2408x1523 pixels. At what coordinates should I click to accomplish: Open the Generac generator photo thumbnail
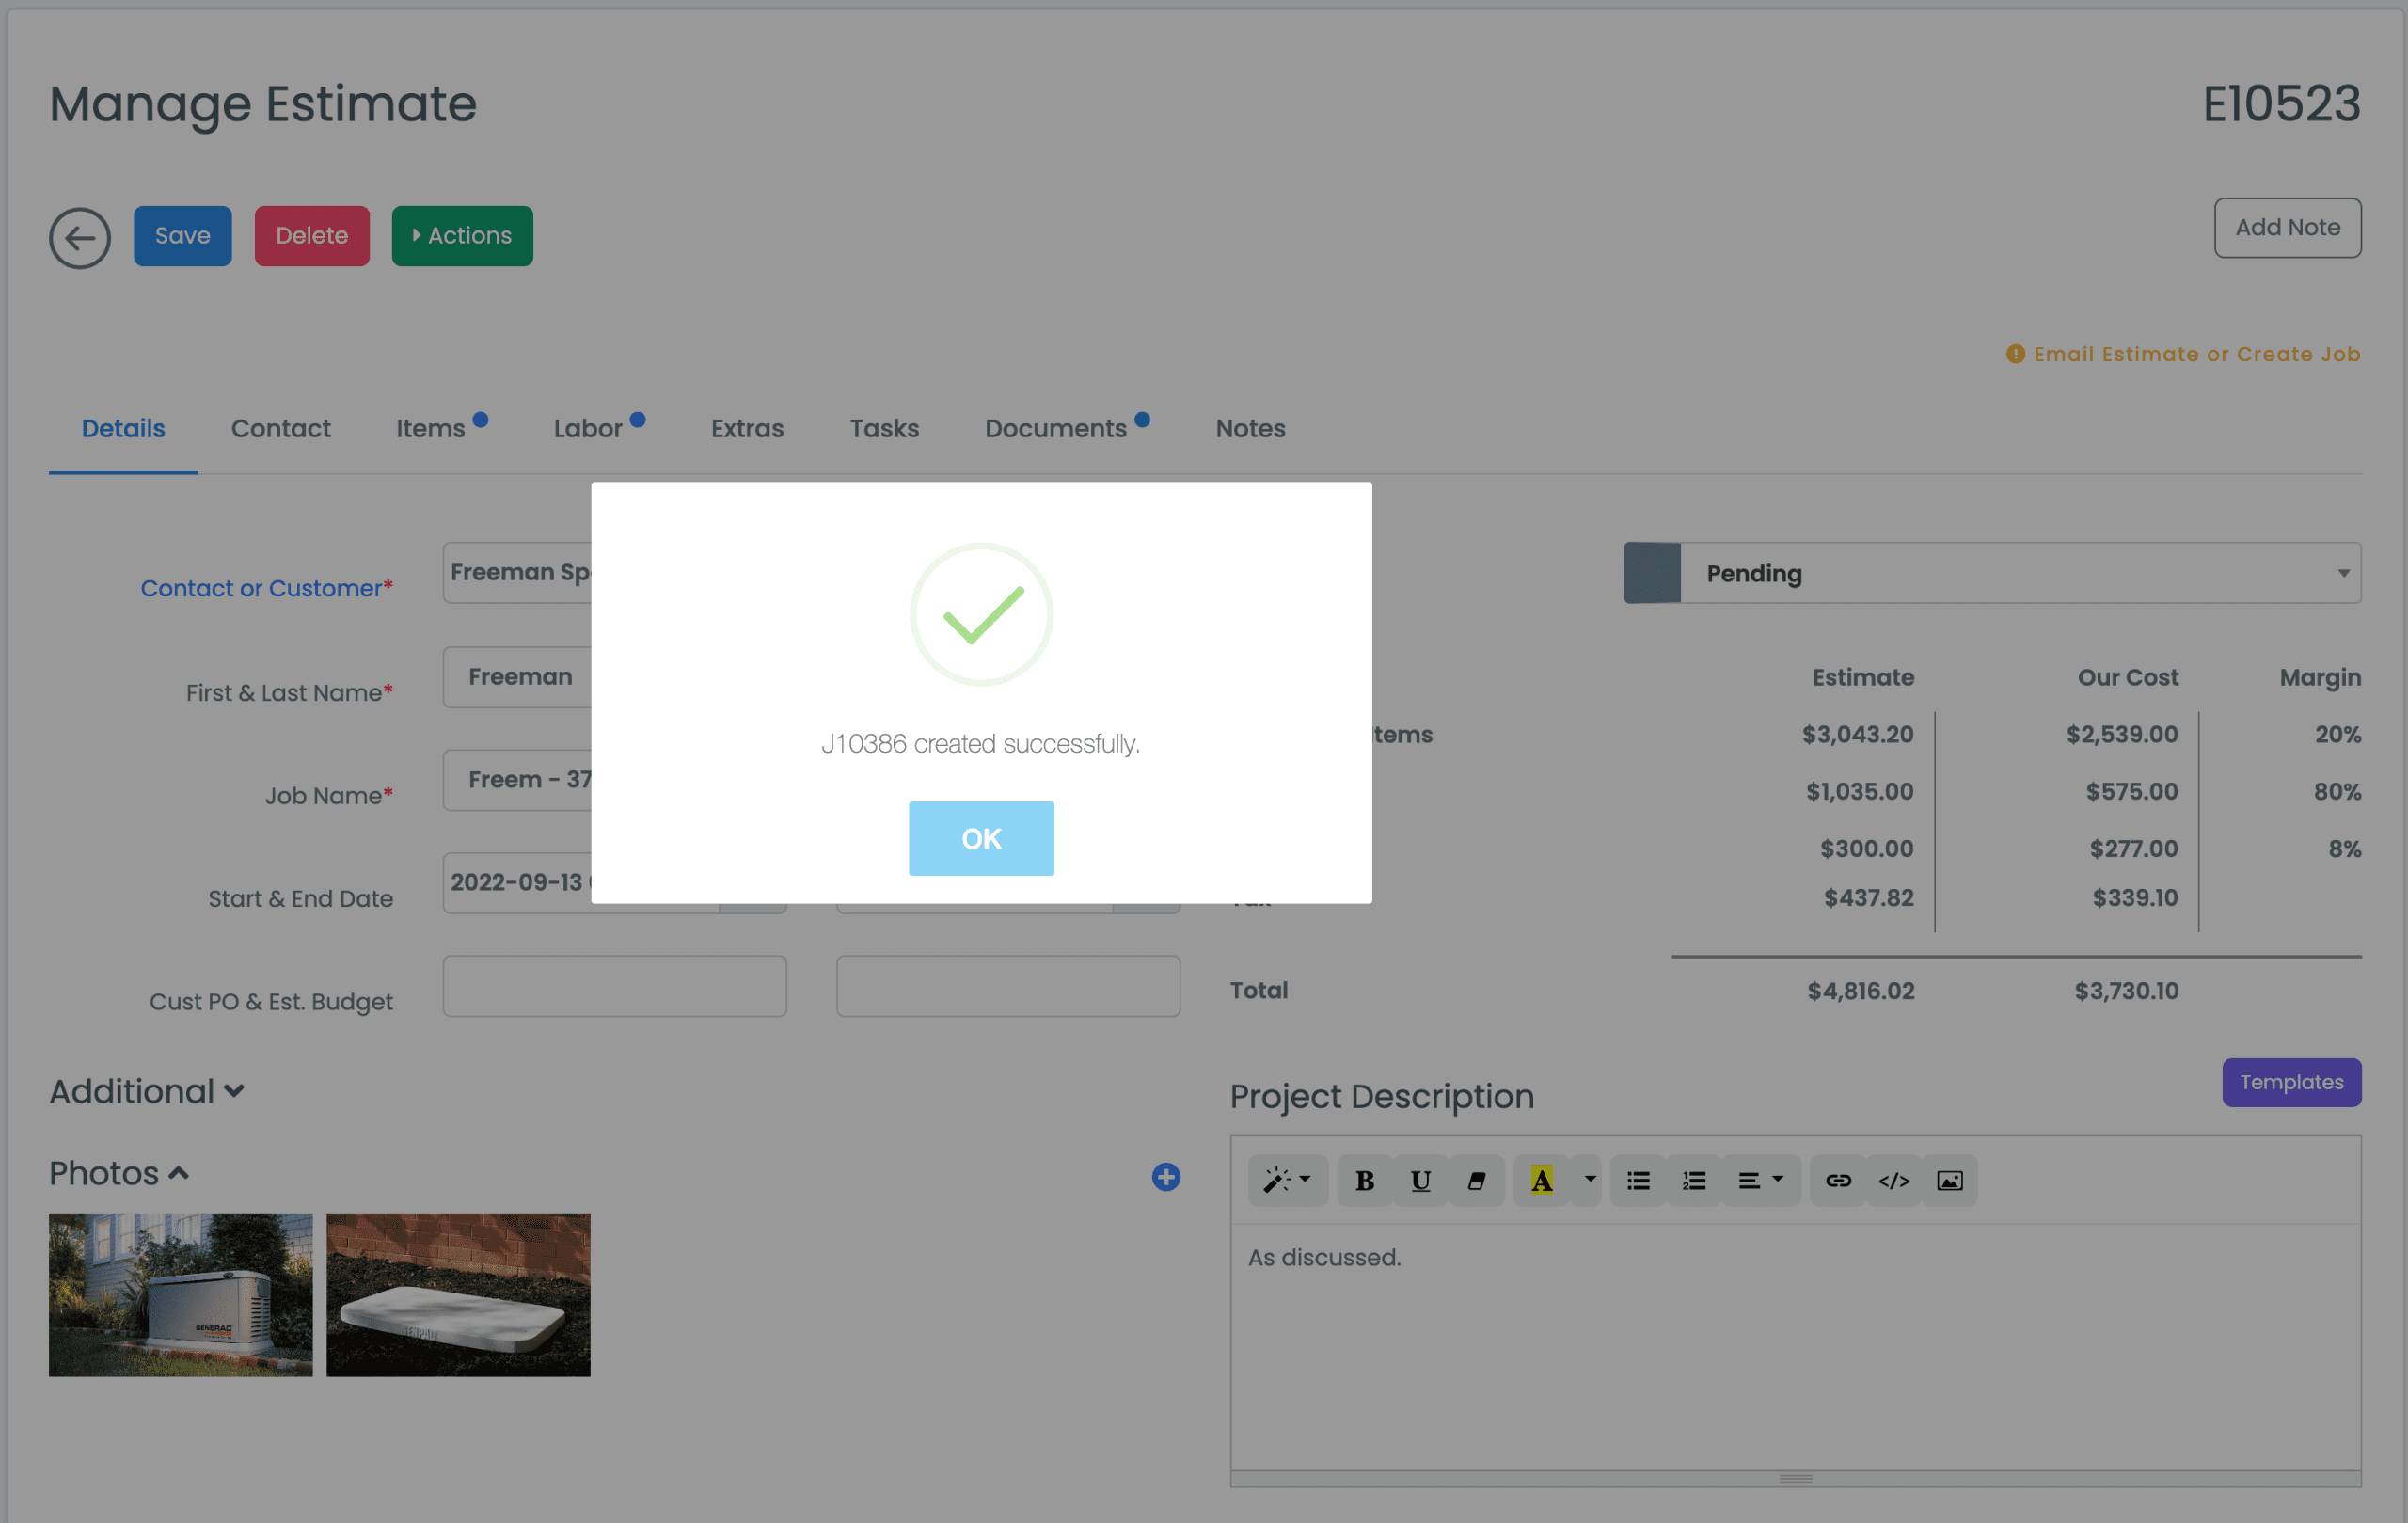click(x=181, y=1295)
